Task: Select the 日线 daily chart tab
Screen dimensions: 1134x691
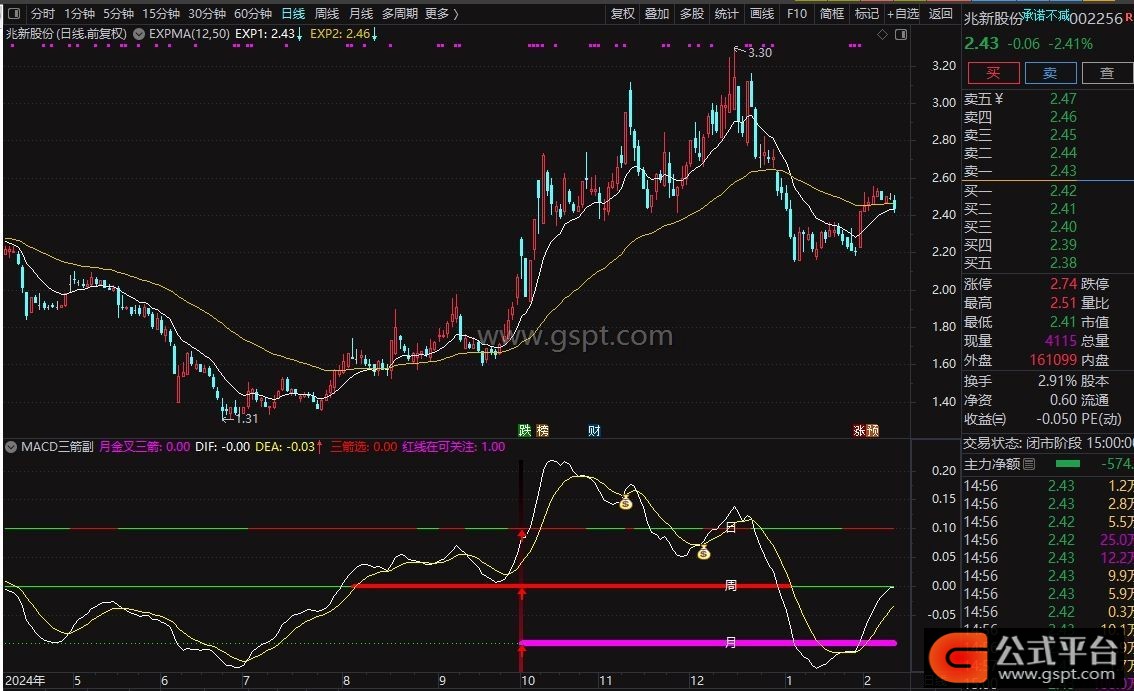Action: coord(293,13)
